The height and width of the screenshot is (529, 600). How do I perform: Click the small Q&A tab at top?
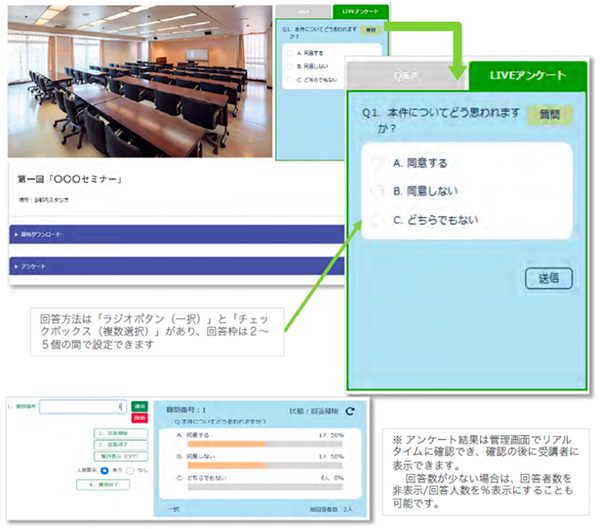pos(305,9)
